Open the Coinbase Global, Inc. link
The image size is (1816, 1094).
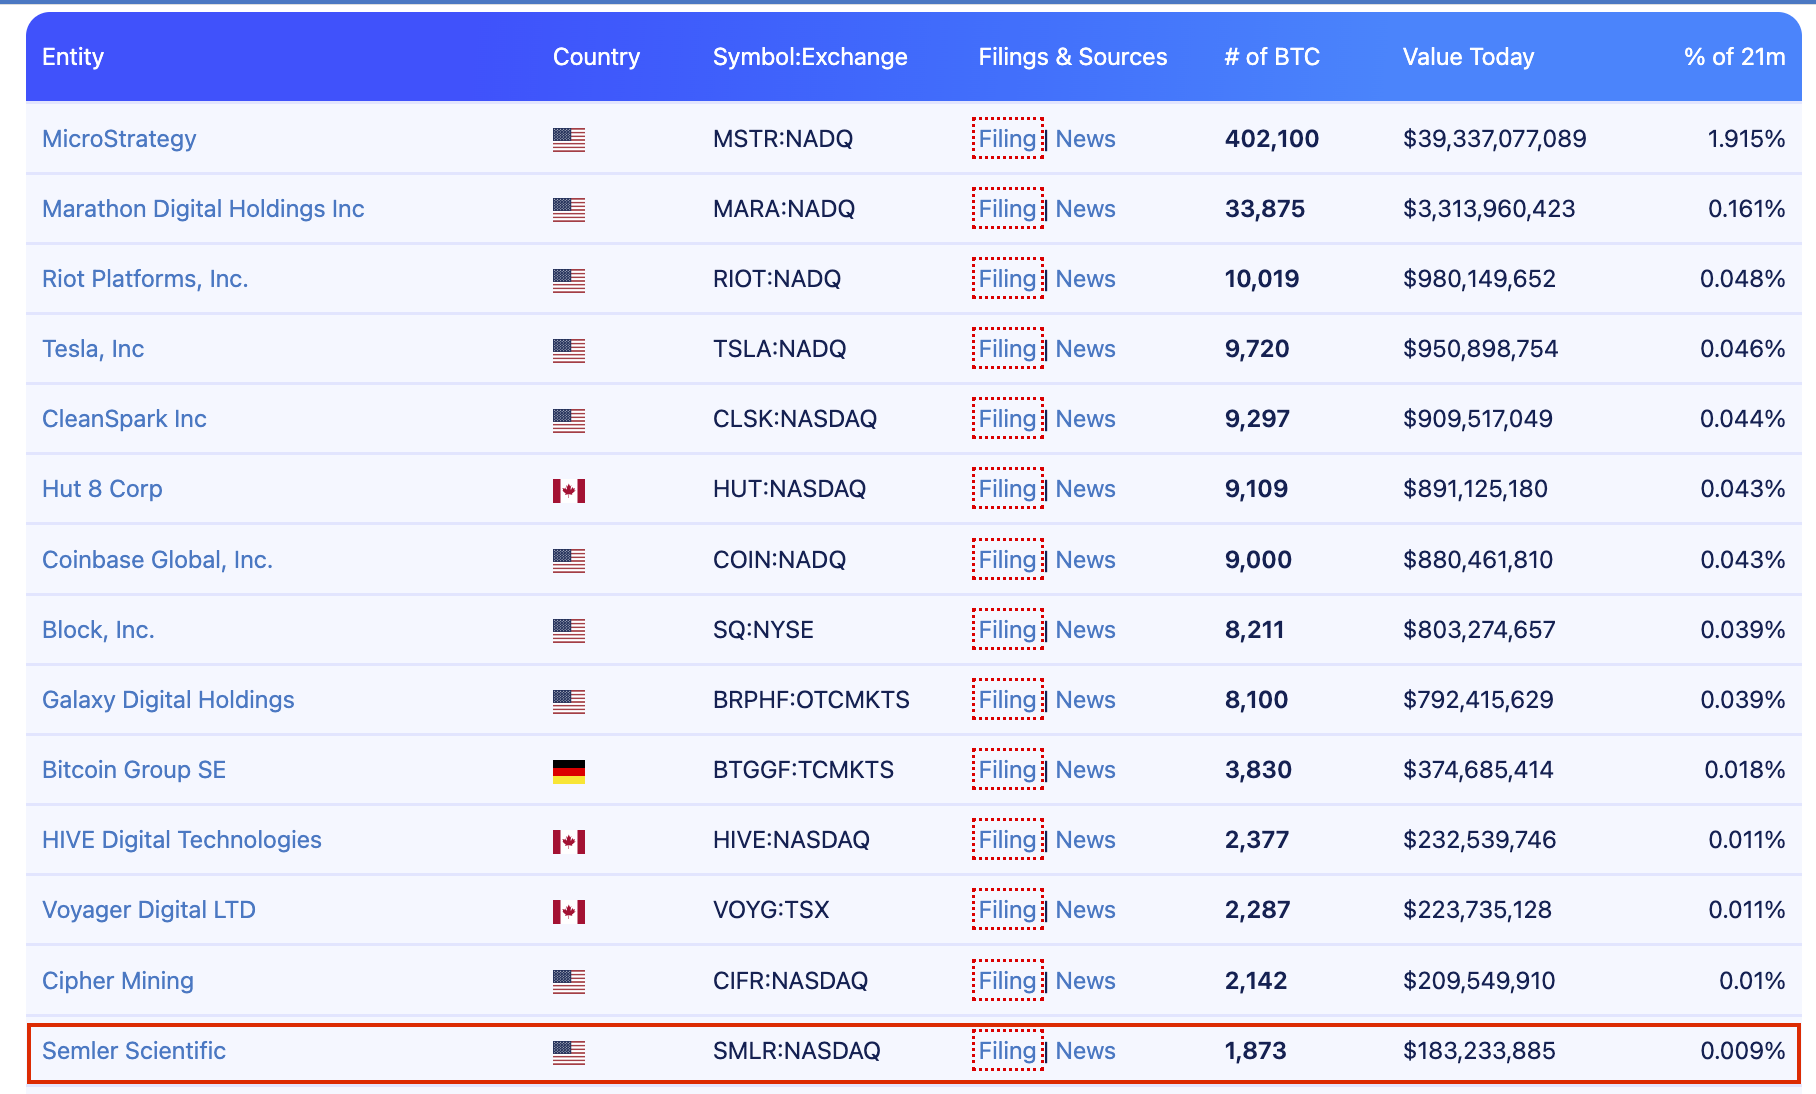[x=157, y=560]
